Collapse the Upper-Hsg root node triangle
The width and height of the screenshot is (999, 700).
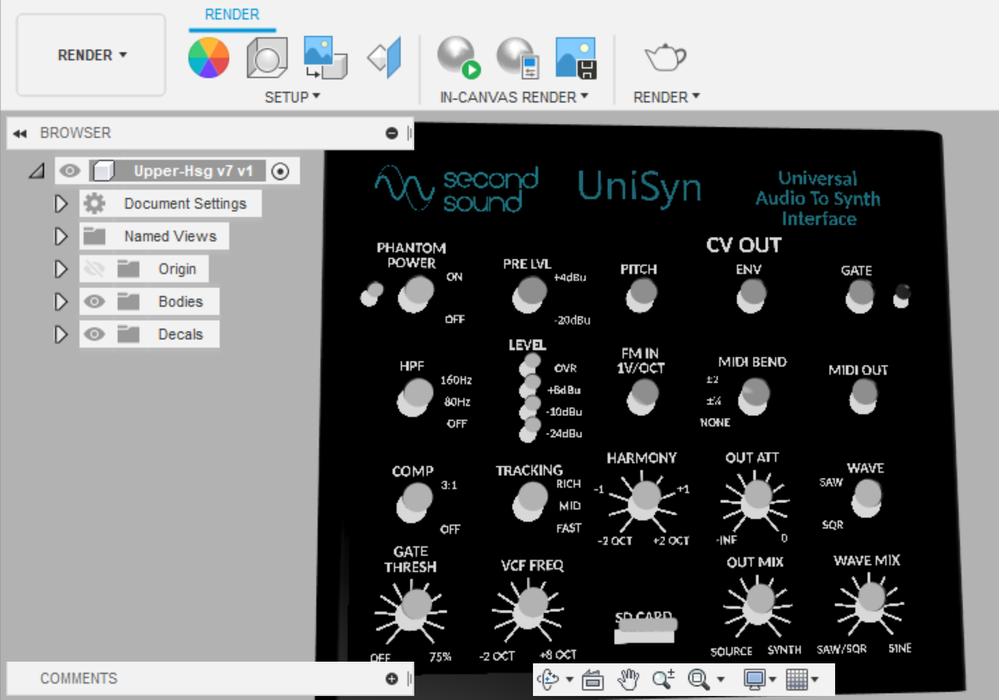coord(37,171)
